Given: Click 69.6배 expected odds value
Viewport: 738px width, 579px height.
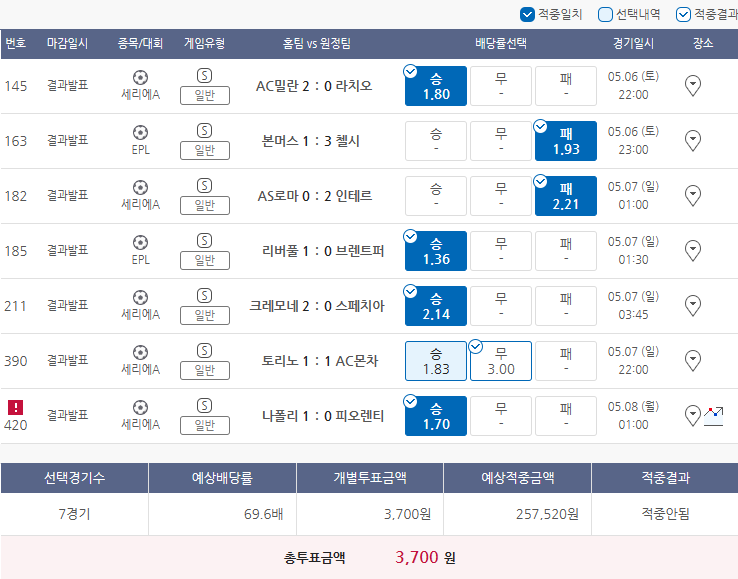Looking at the screenshot, I should pos(264,514).
